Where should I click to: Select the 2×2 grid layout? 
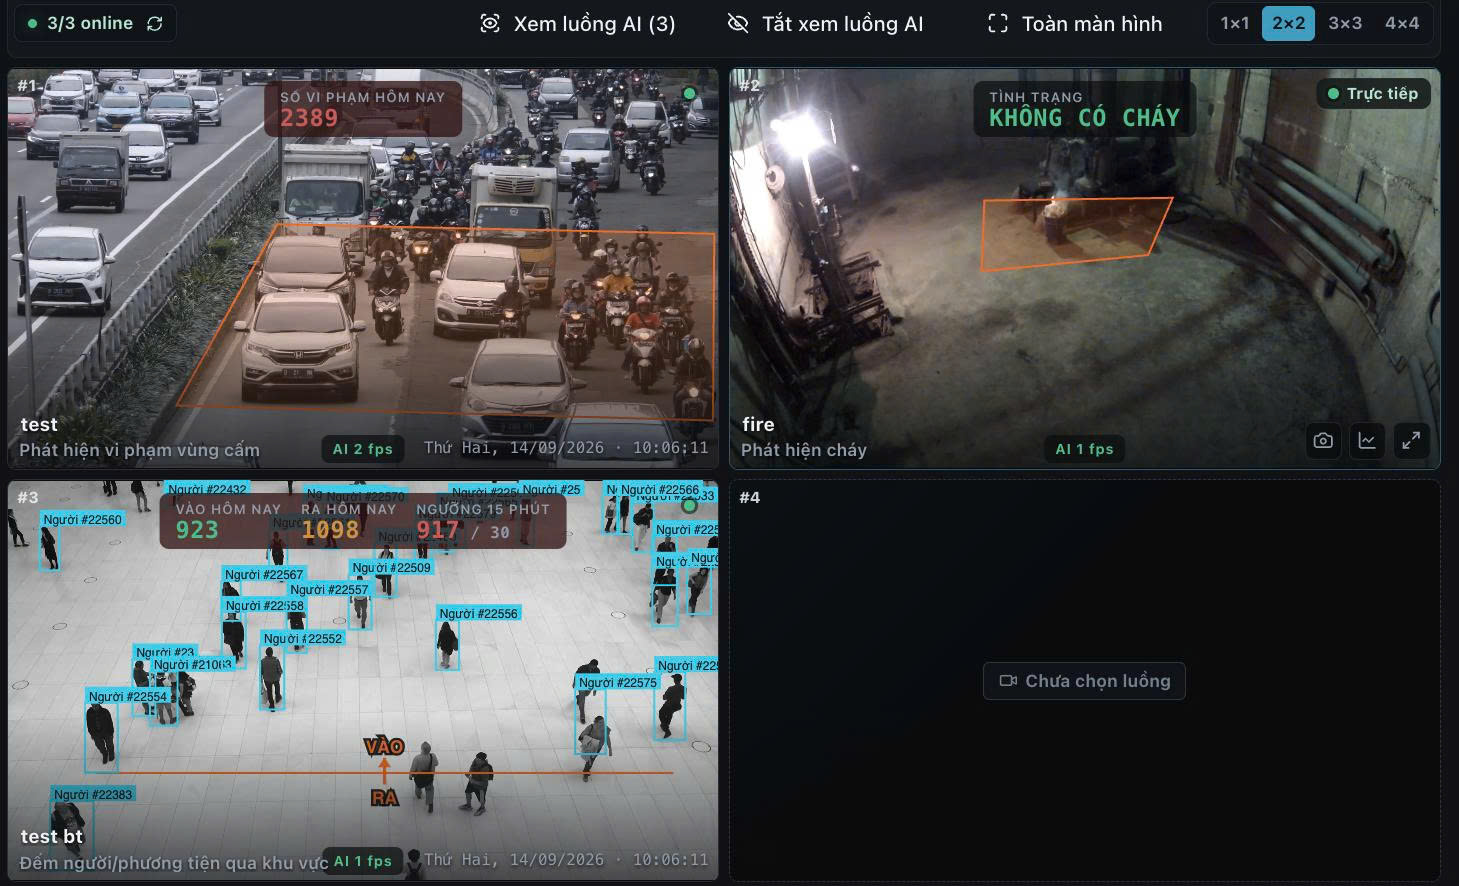(x=1288, y=23)
